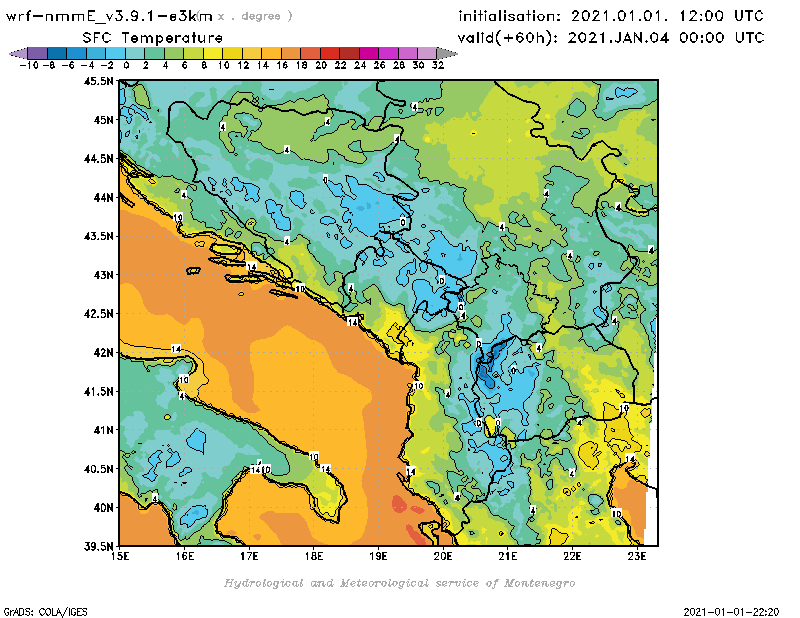Click the '20' value on the legend
The height and width of the screenshot is (618, 800).
tap(321, 65)
